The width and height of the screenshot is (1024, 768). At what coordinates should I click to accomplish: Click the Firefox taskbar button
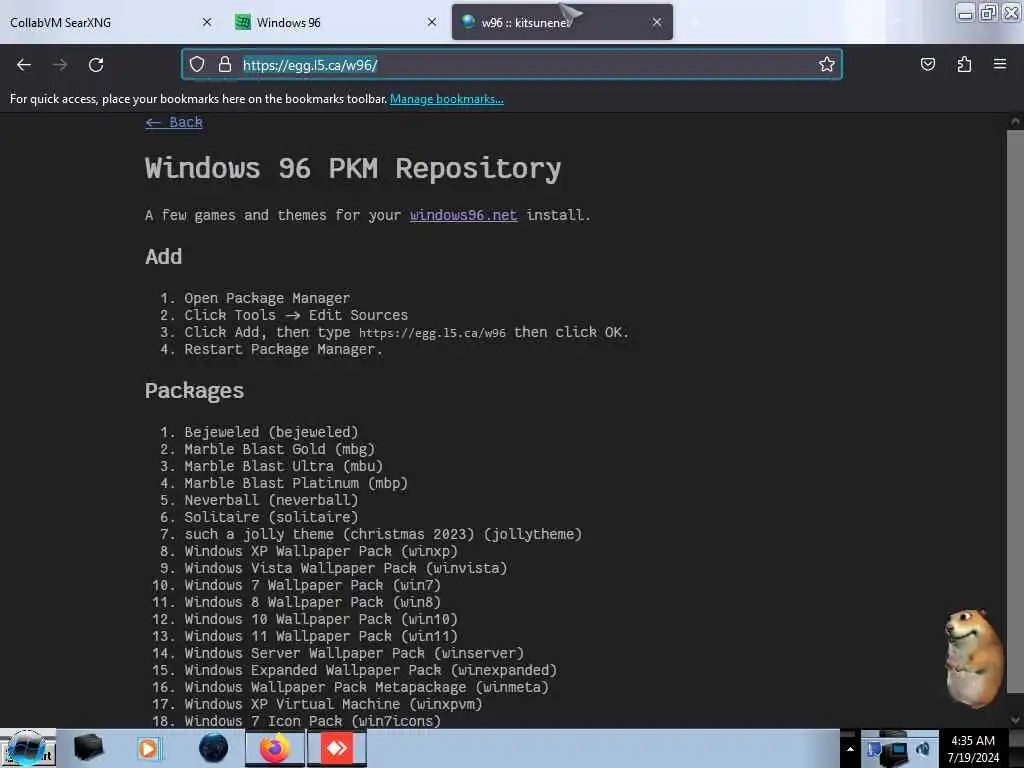coord(275,748)
